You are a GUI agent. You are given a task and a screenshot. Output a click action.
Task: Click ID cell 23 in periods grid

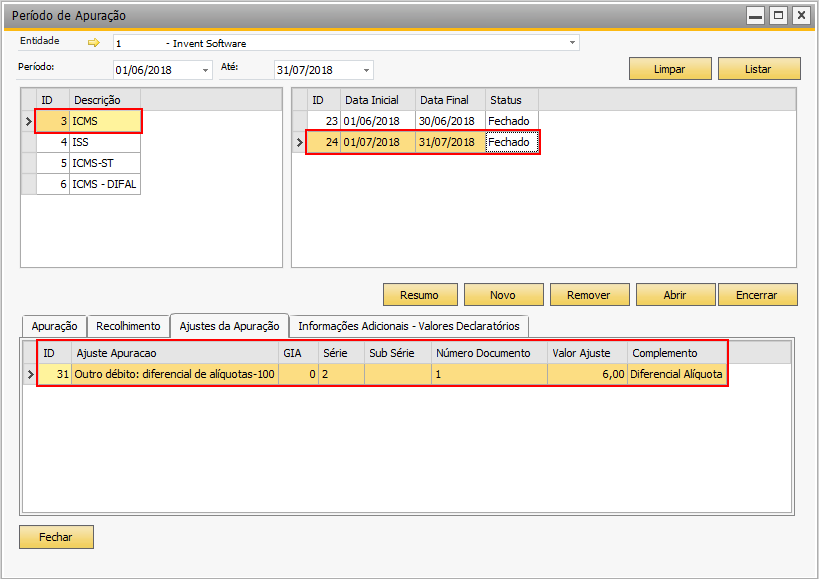tap(324, 121)
